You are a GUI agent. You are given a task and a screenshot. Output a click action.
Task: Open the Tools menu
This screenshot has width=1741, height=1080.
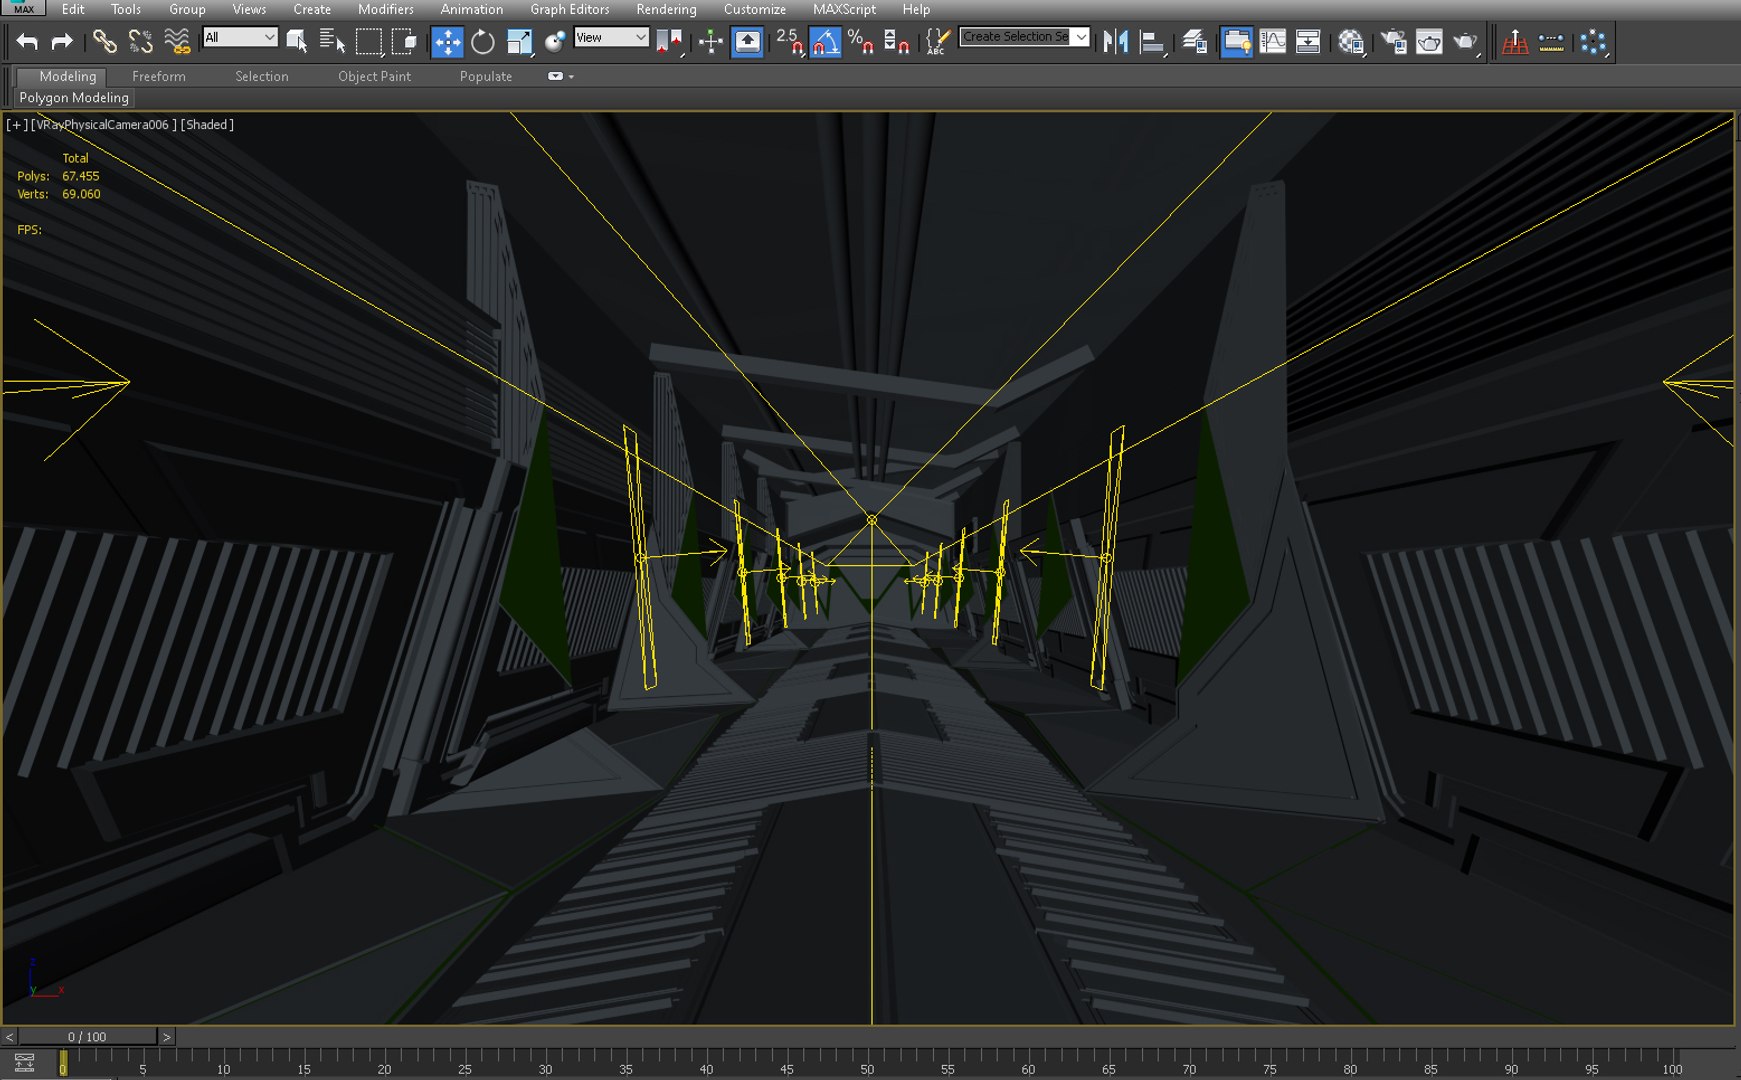click(x=126, y=9)
